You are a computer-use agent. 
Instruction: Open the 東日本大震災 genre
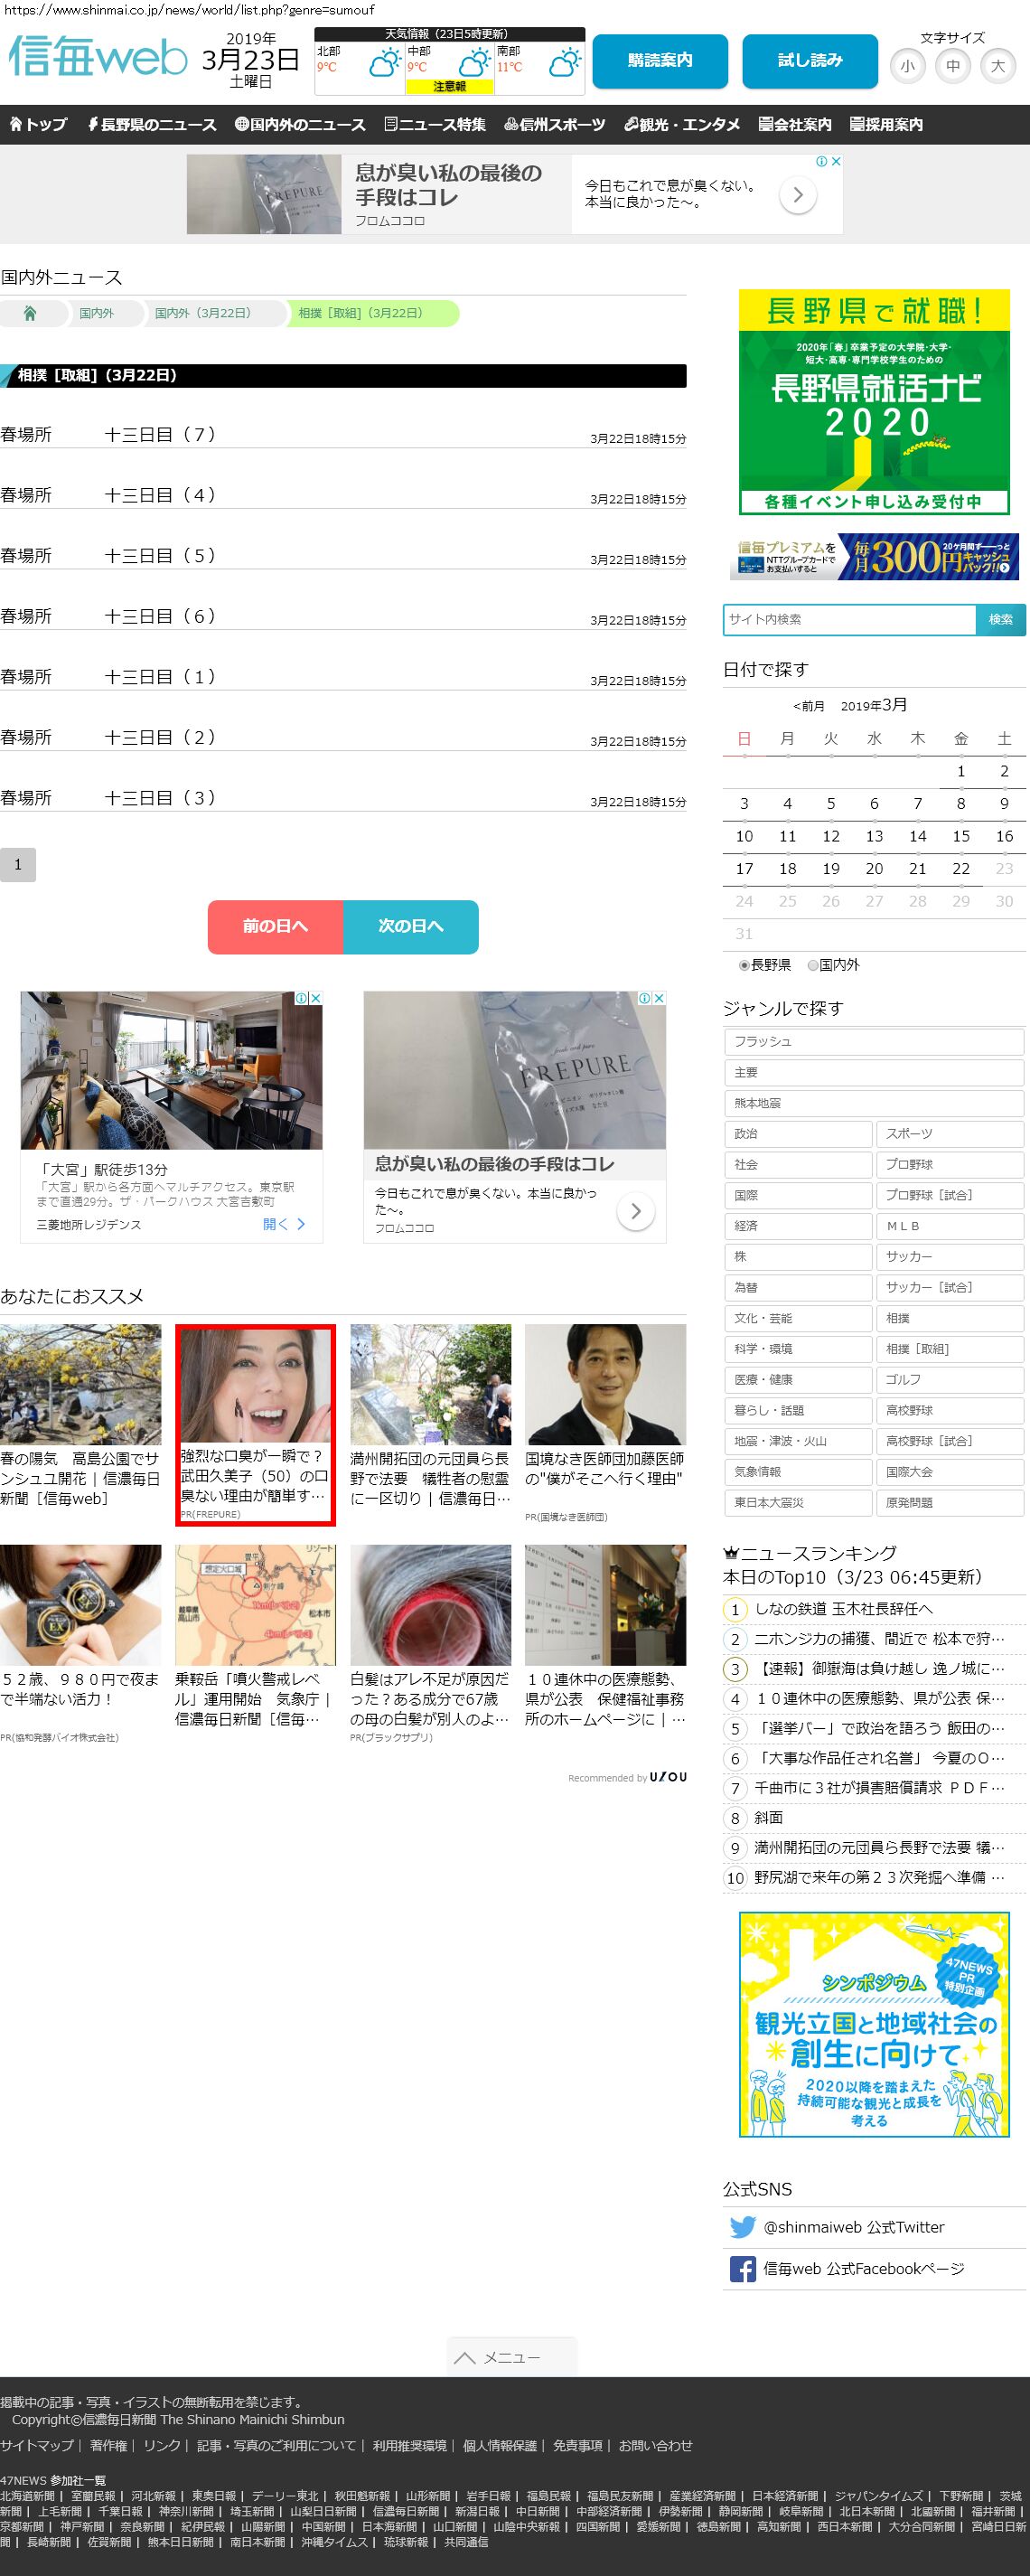click(x=798, y=1503)
